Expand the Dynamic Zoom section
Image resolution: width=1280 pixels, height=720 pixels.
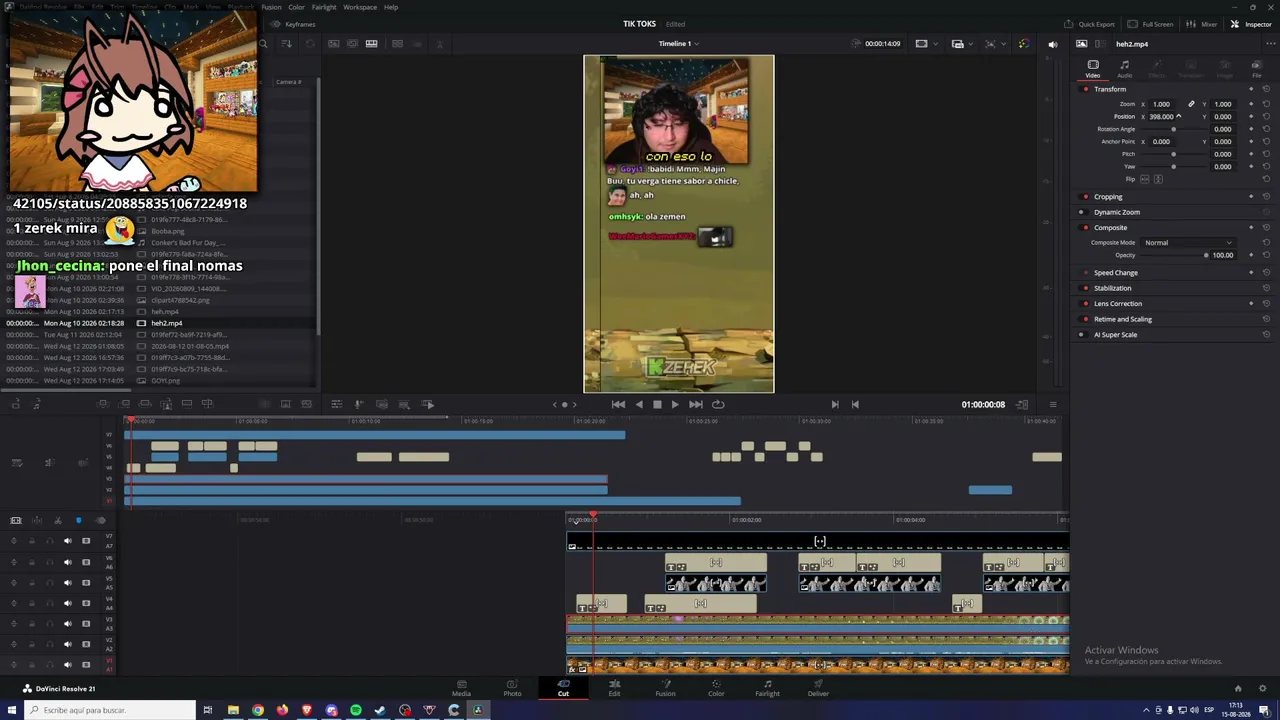[x=1117, y=212]
